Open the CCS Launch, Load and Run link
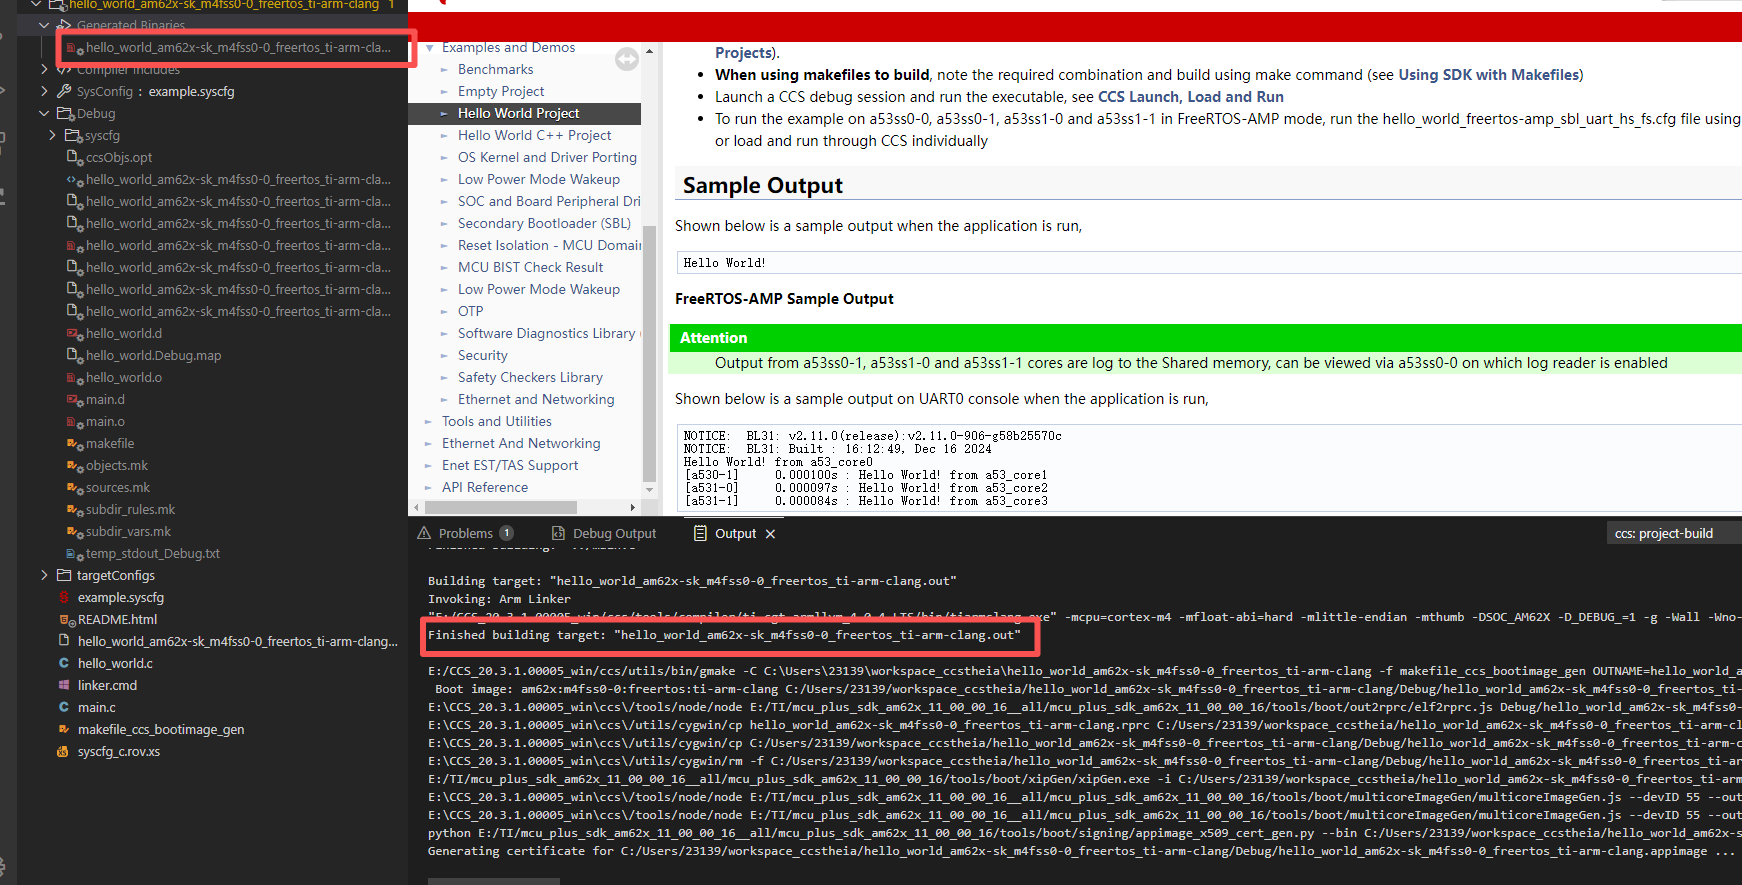Screen dimensions: 1742x885 (x=1191, y=97)
